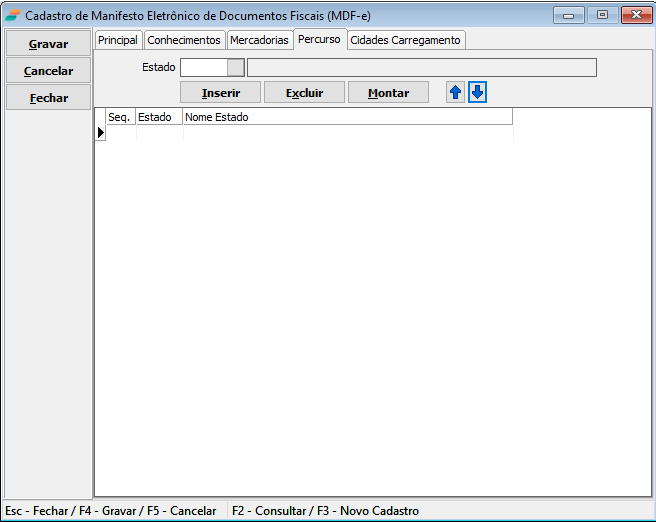Click the Seq. column header
Image resolution: width=656 pixels, height=522 pixels.
tap(120, 117)
